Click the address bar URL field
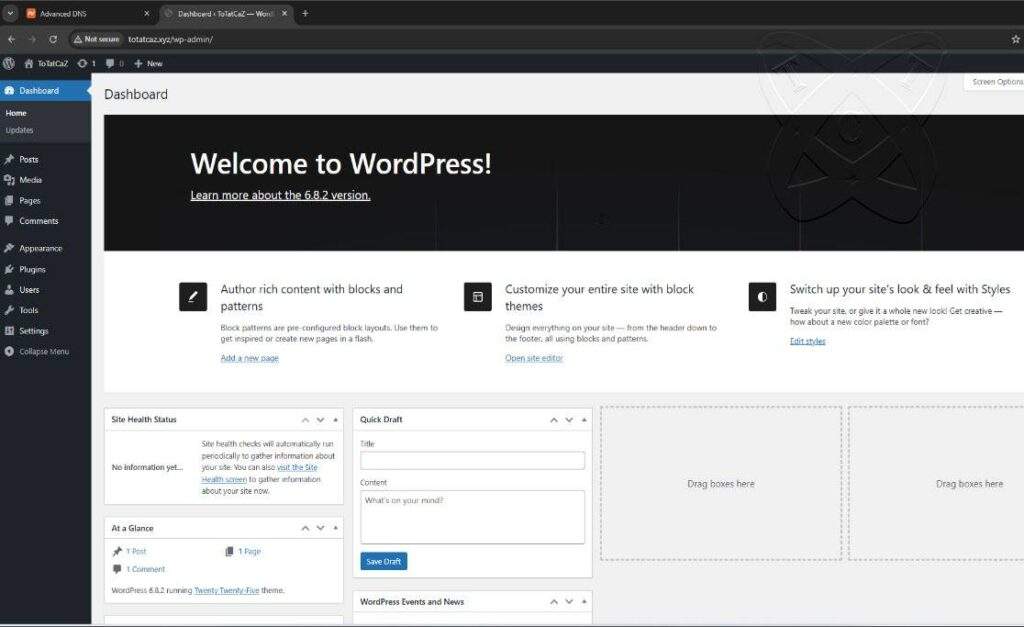 (x=170, y=39)
